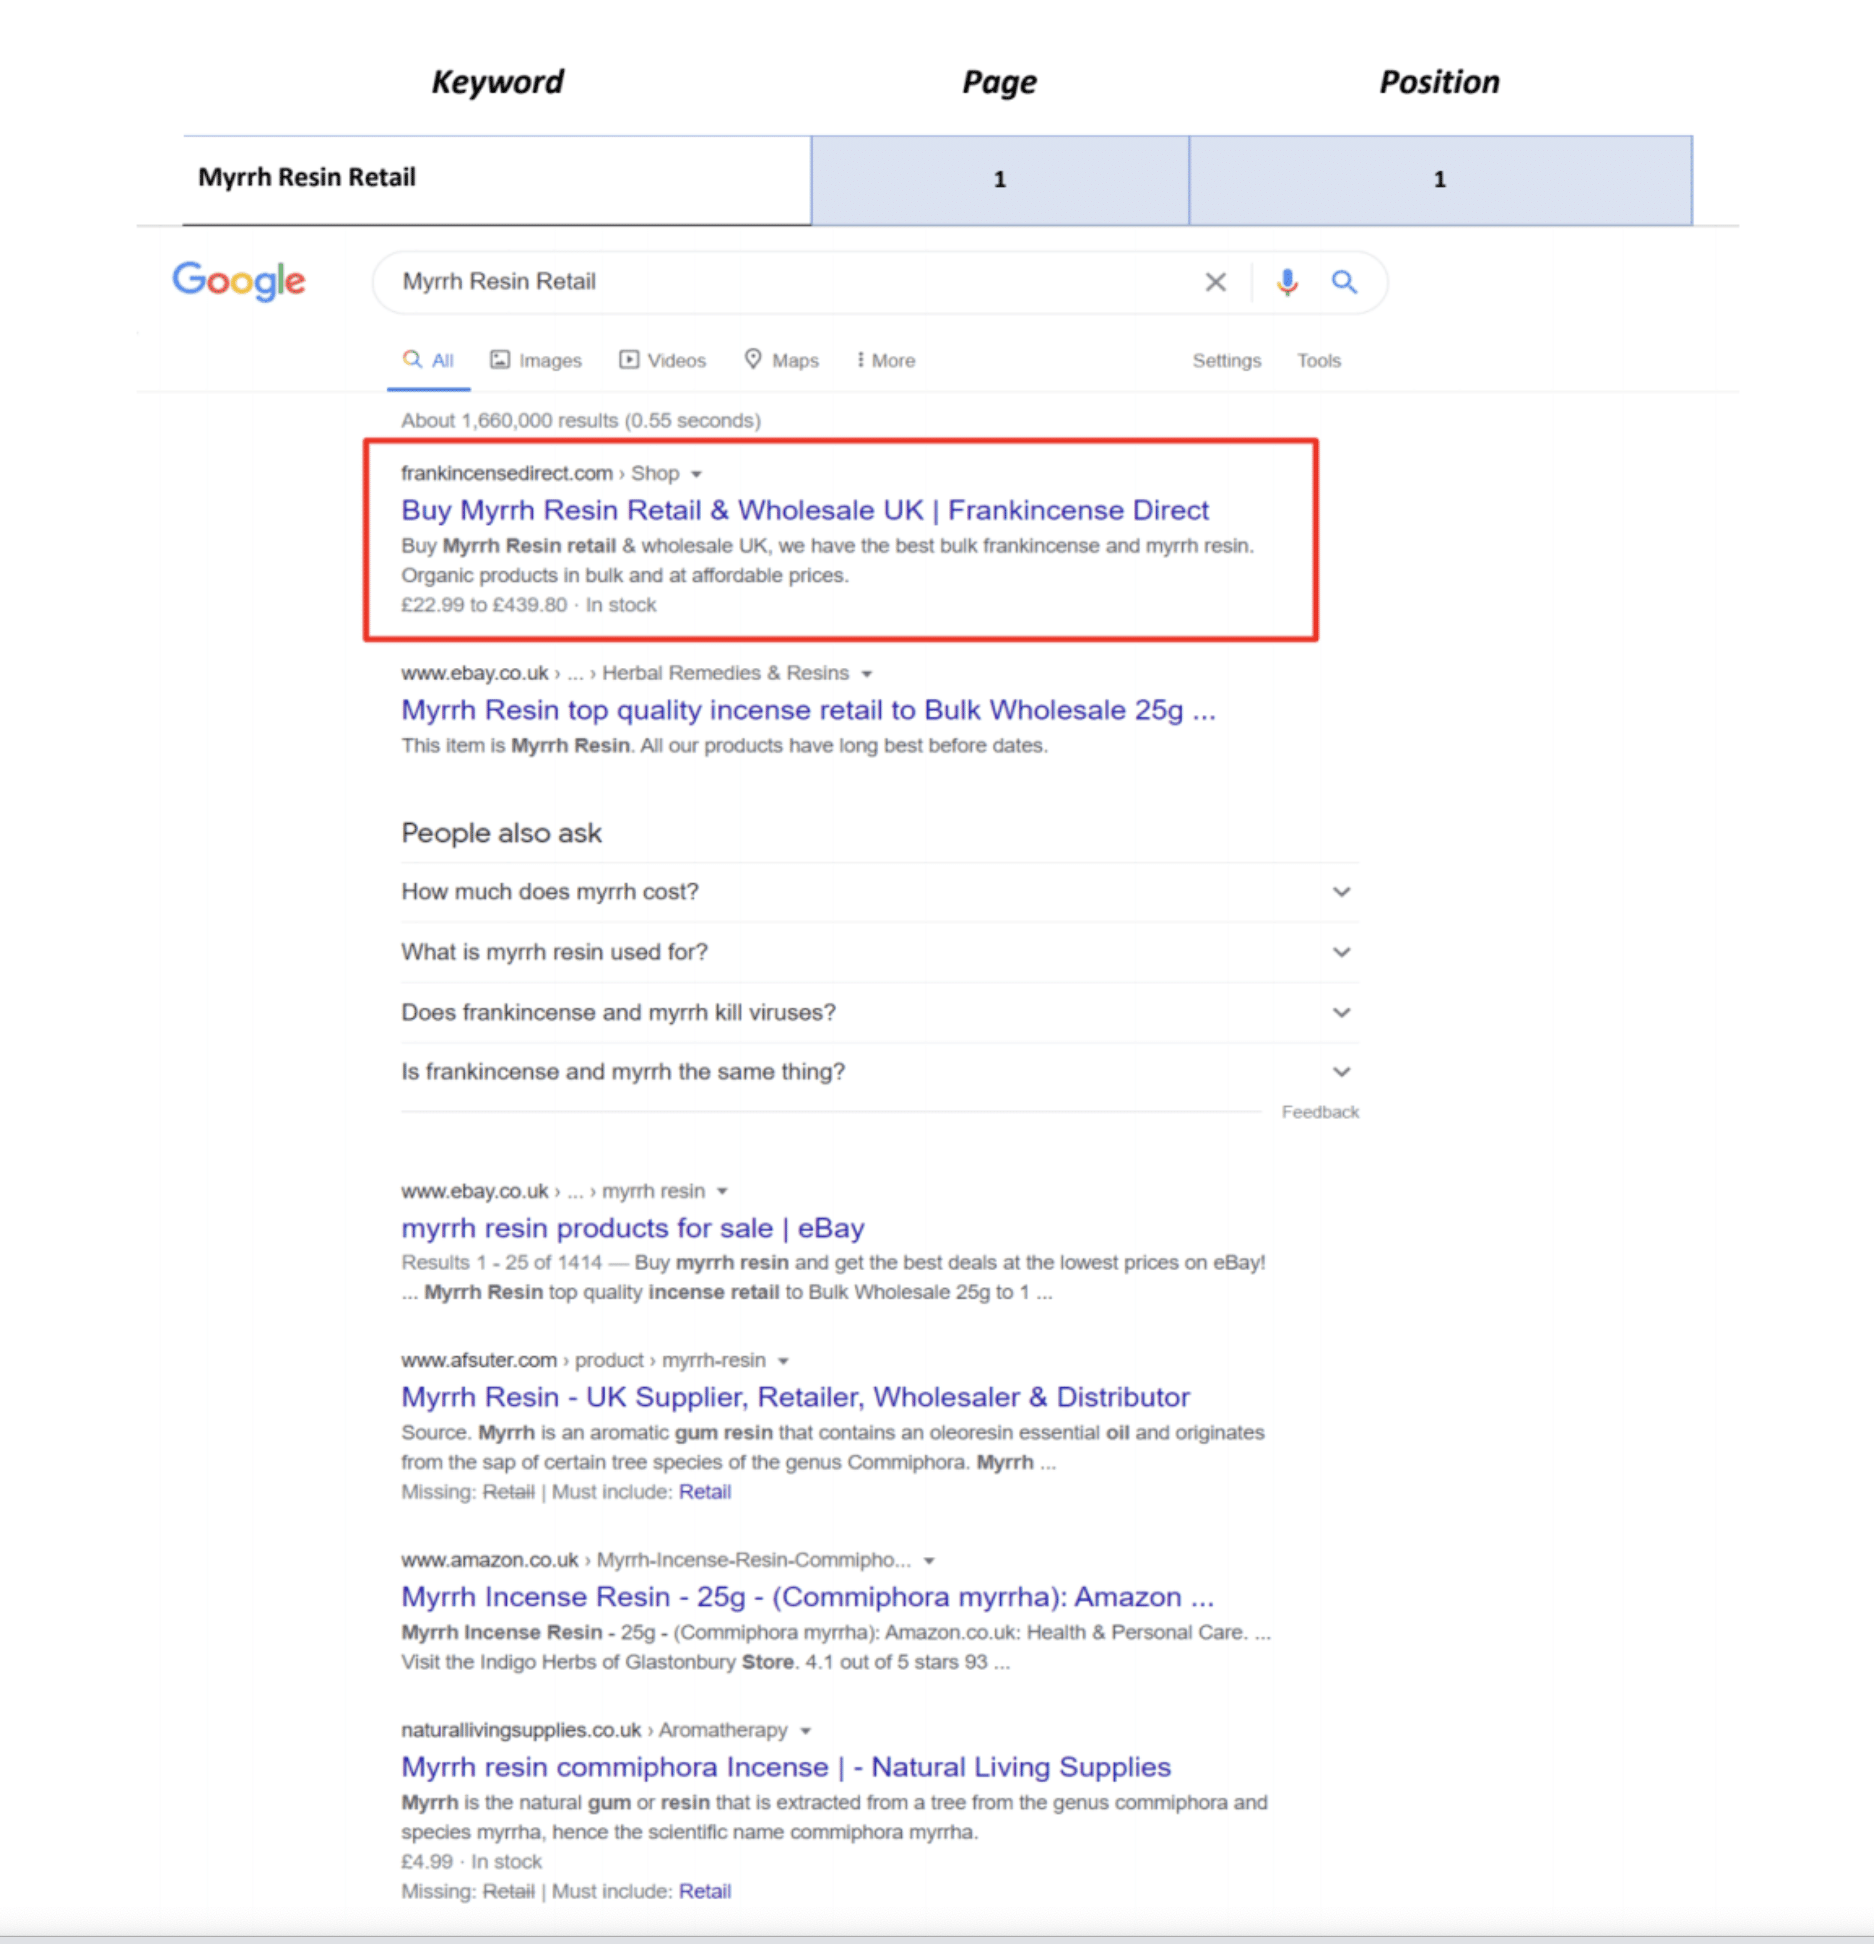The image size is (1874, 1944).
Task: Click the £4.99 In stock price text
Action: (x=471, y=1862)
